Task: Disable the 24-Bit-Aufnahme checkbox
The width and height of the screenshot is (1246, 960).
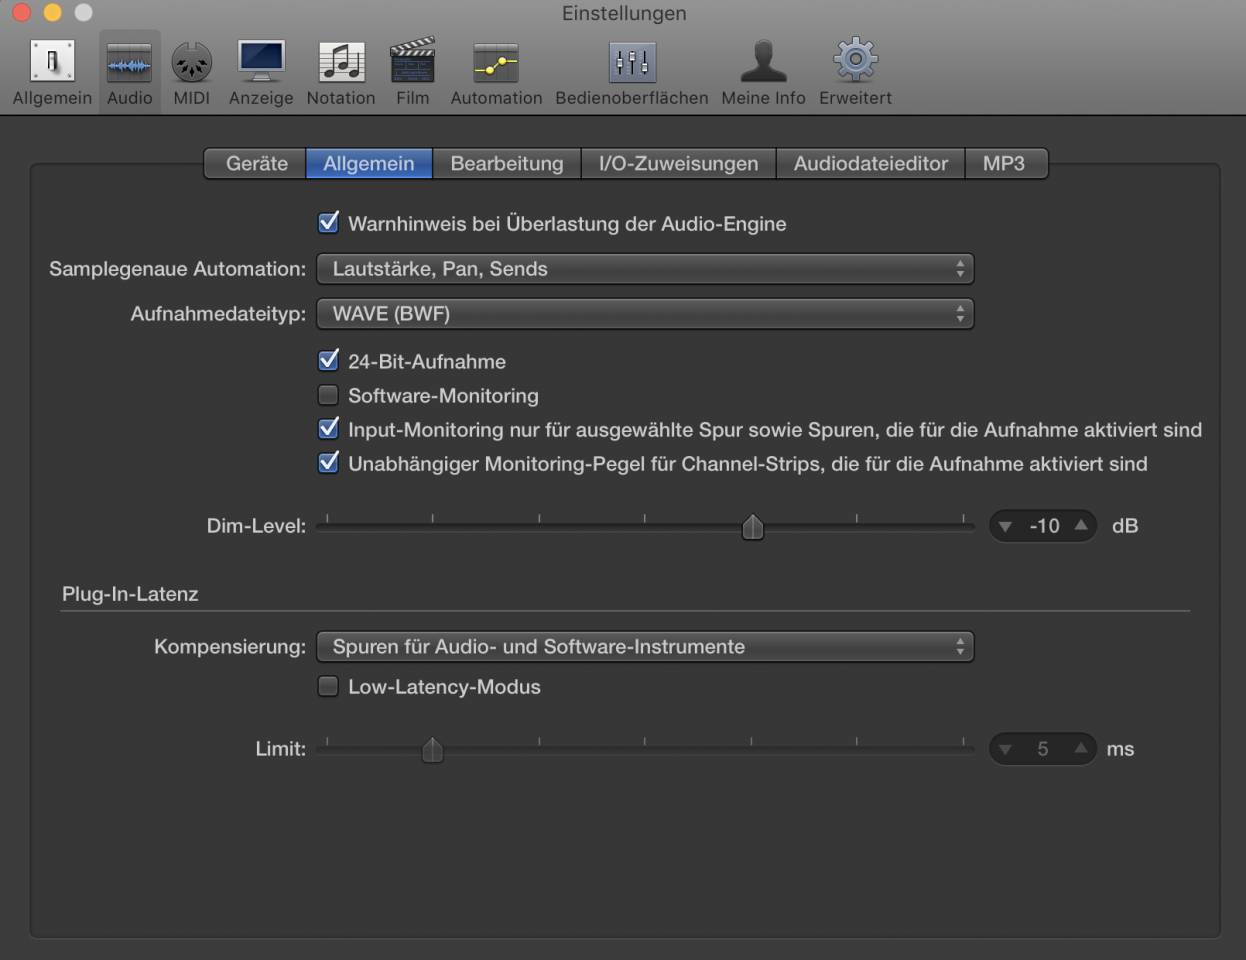Action: point(328,361)
